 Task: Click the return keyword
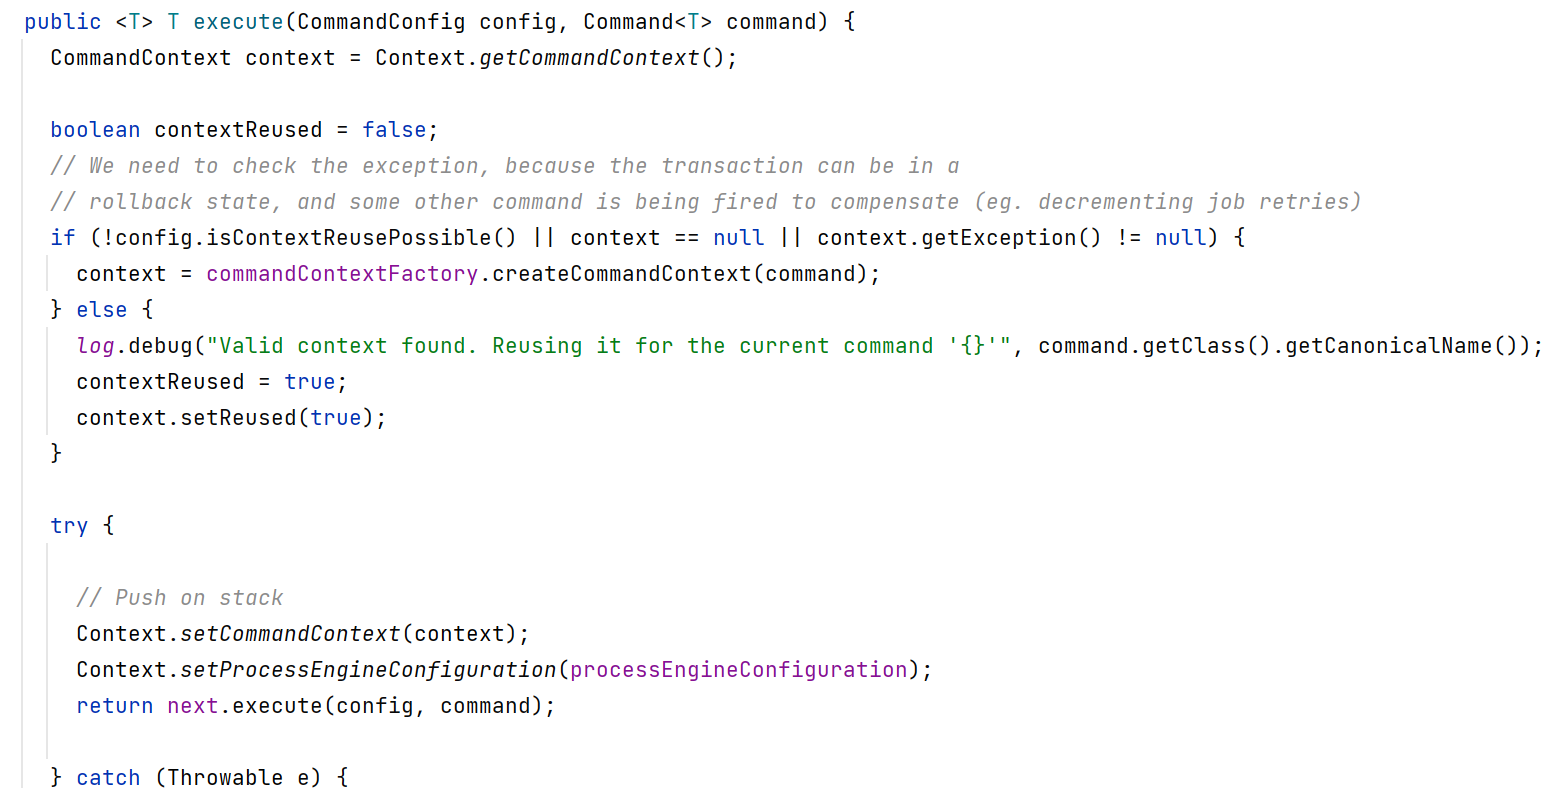coord(115,706)
